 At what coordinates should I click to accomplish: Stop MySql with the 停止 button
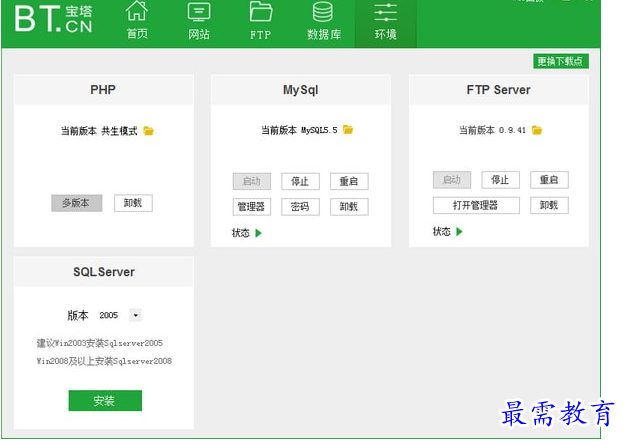tap(300, 182)
